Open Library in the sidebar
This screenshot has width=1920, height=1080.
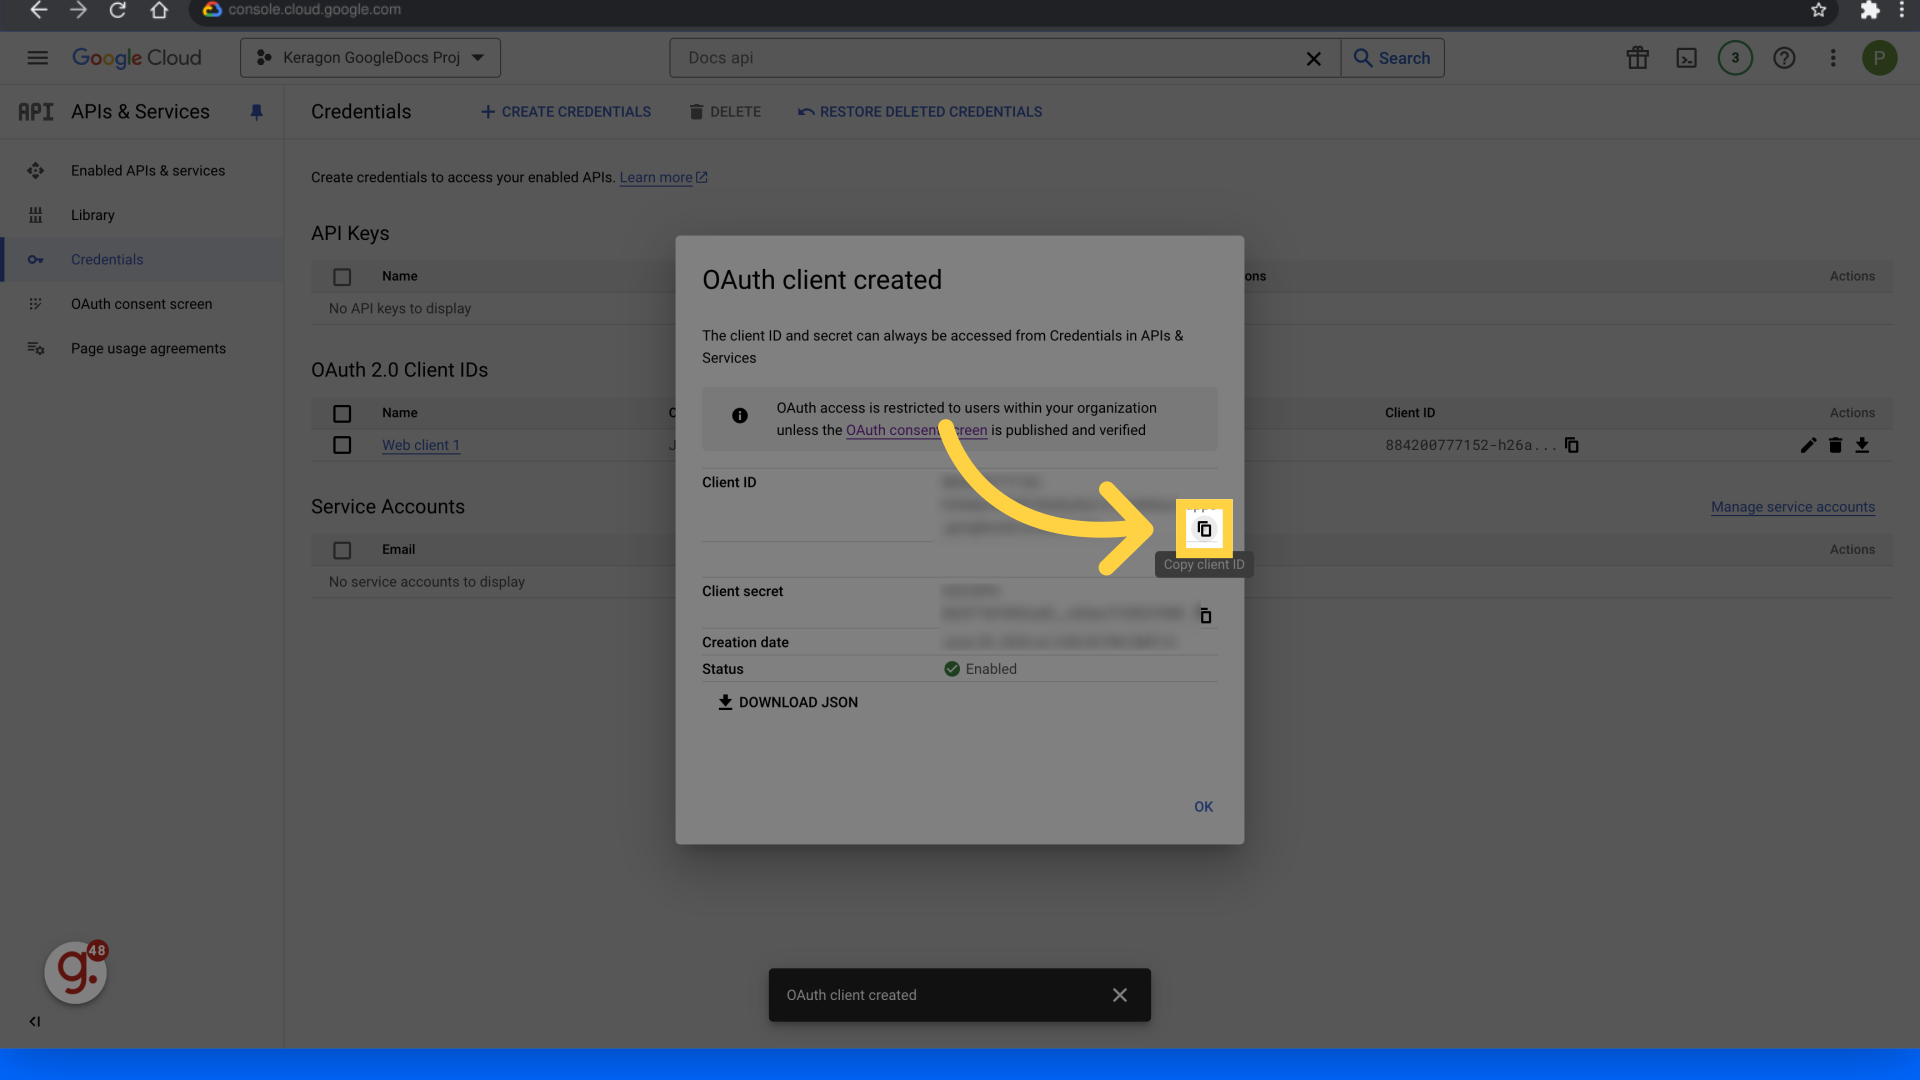click(x=142, y=215)
